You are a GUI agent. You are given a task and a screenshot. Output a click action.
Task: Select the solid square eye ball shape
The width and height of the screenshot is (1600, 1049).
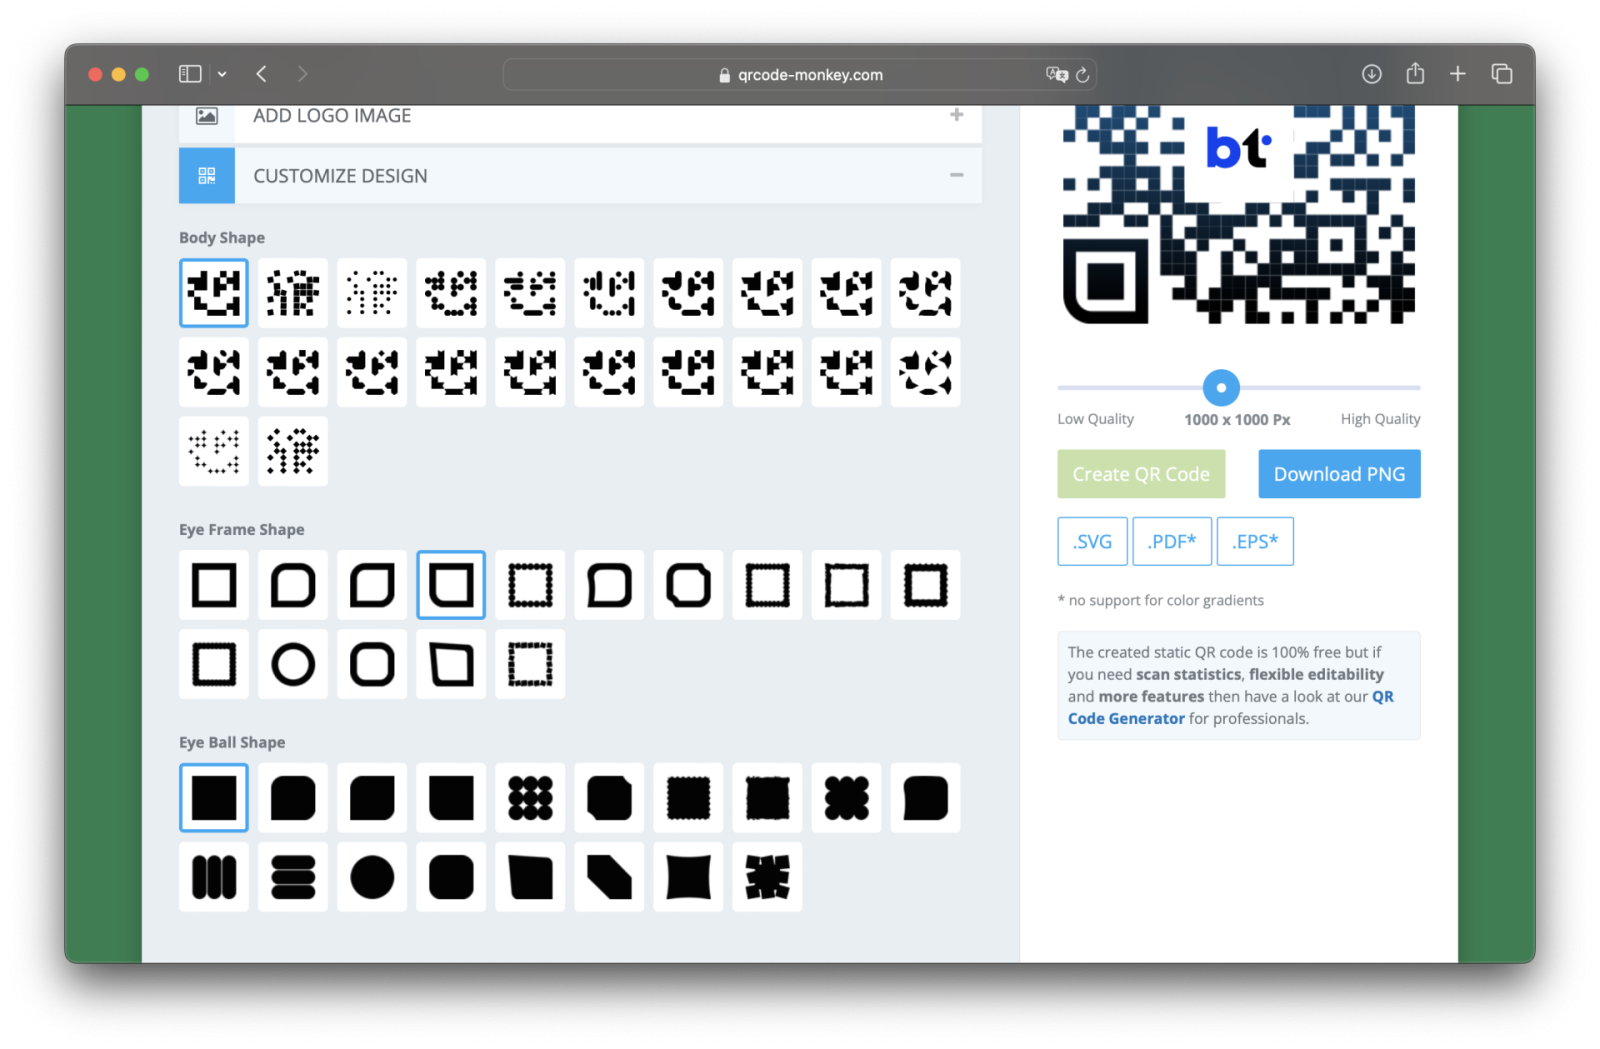(x=214, y=798)
